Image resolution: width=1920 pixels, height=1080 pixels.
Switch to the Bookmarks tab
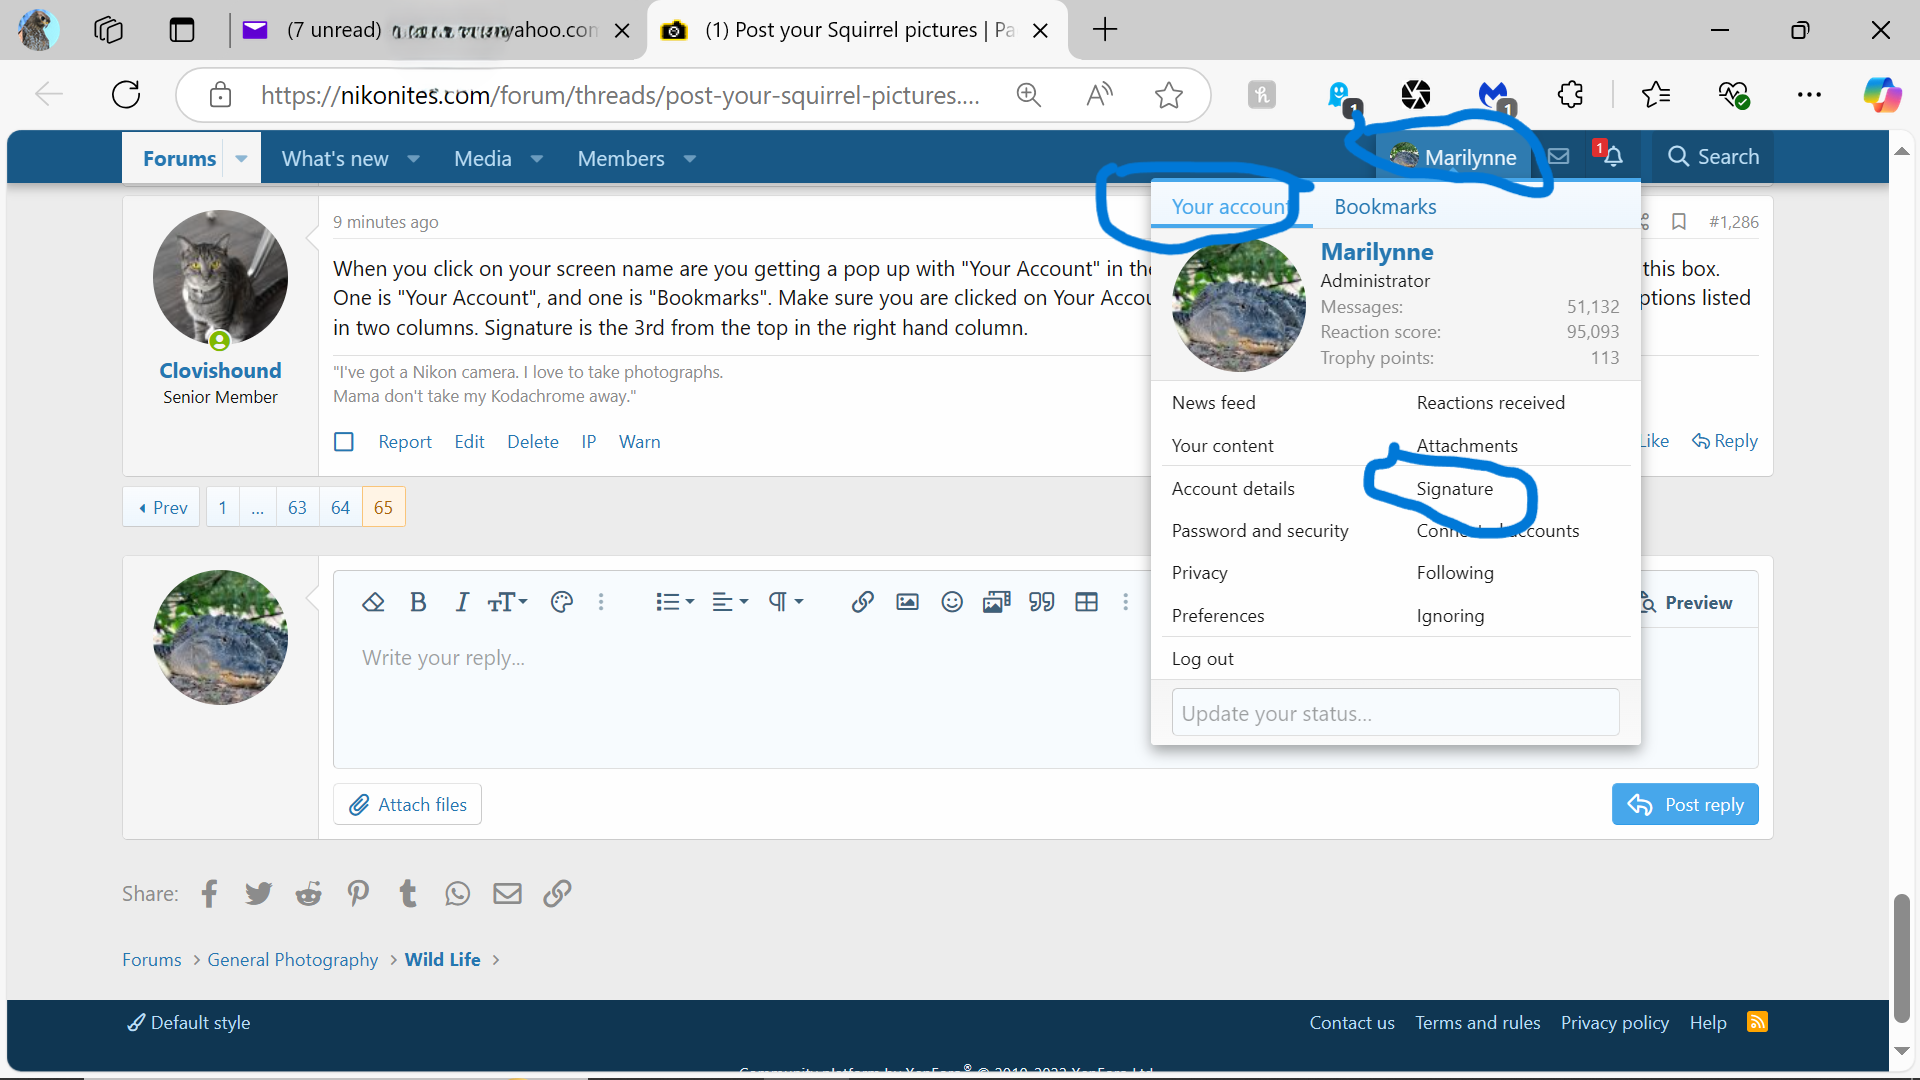(1384, 207)
